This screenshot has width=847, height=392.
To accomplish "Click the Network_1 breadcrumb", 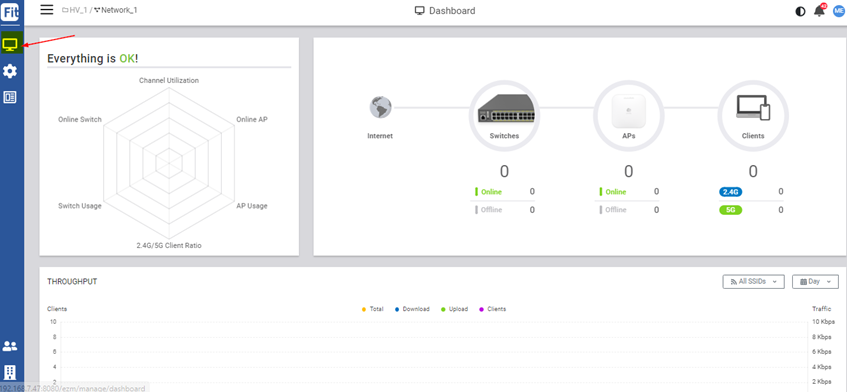I will click(116, 10).
